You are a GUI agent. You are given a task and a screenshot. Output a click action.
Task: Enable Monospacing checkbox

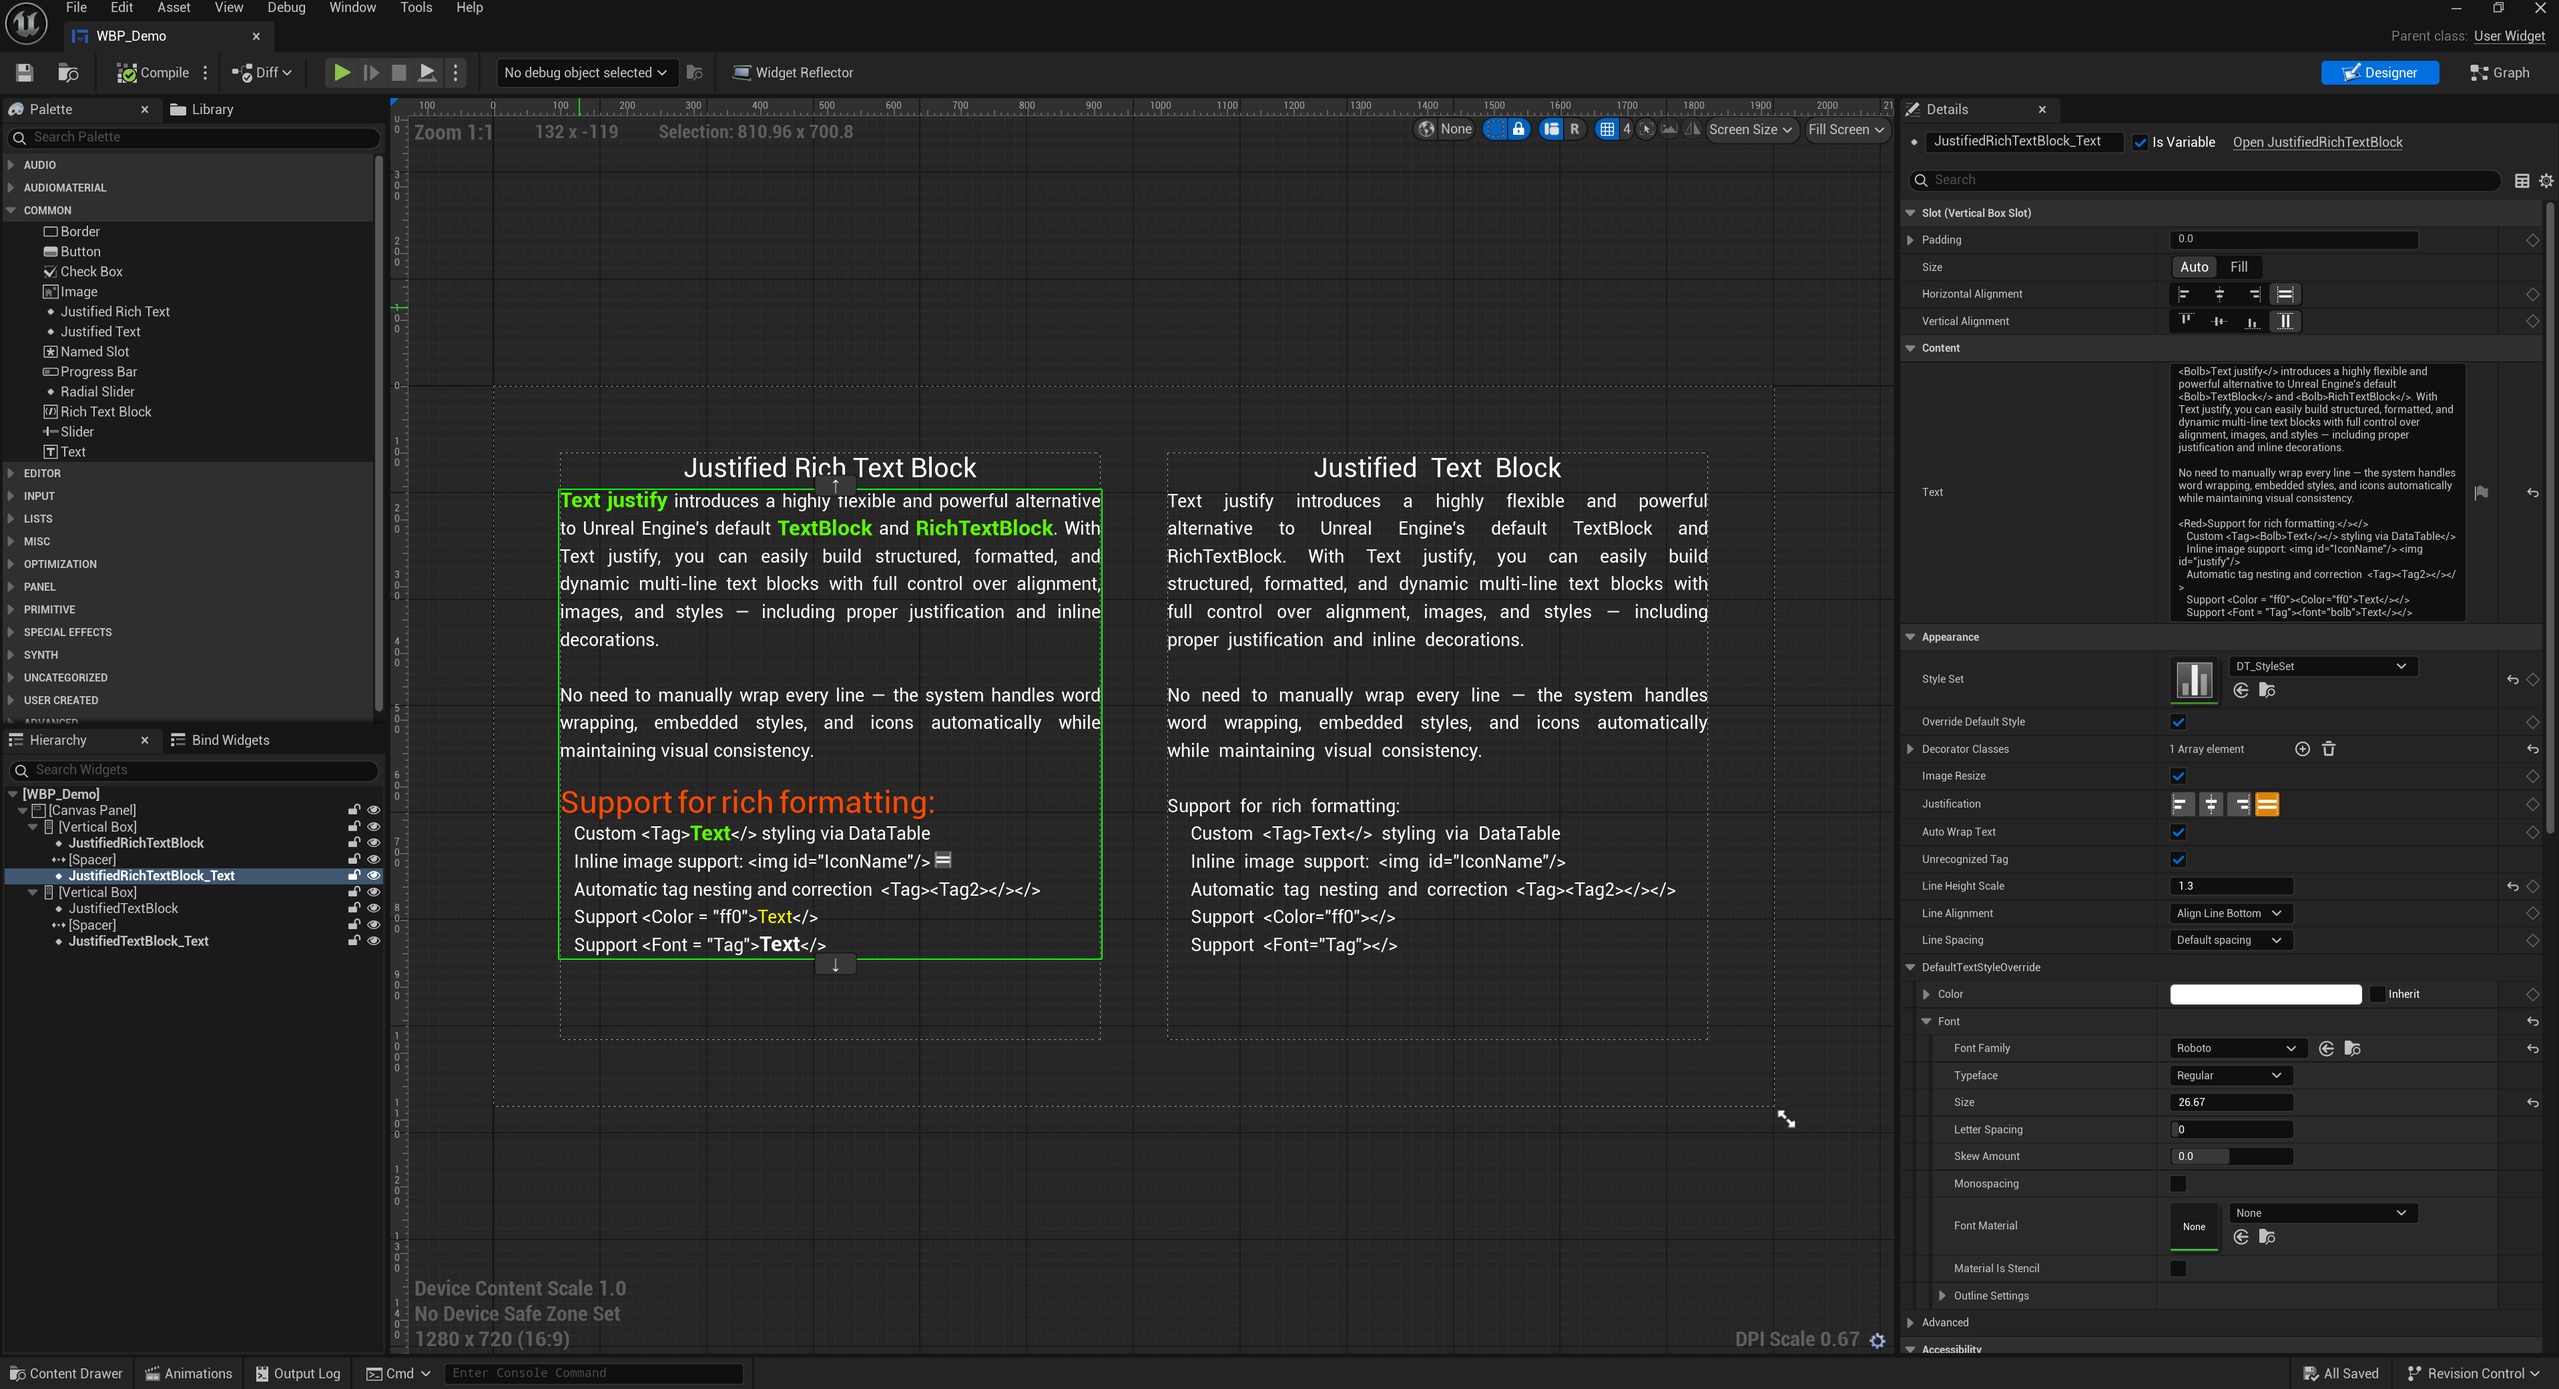[x=2178, y=1184]
